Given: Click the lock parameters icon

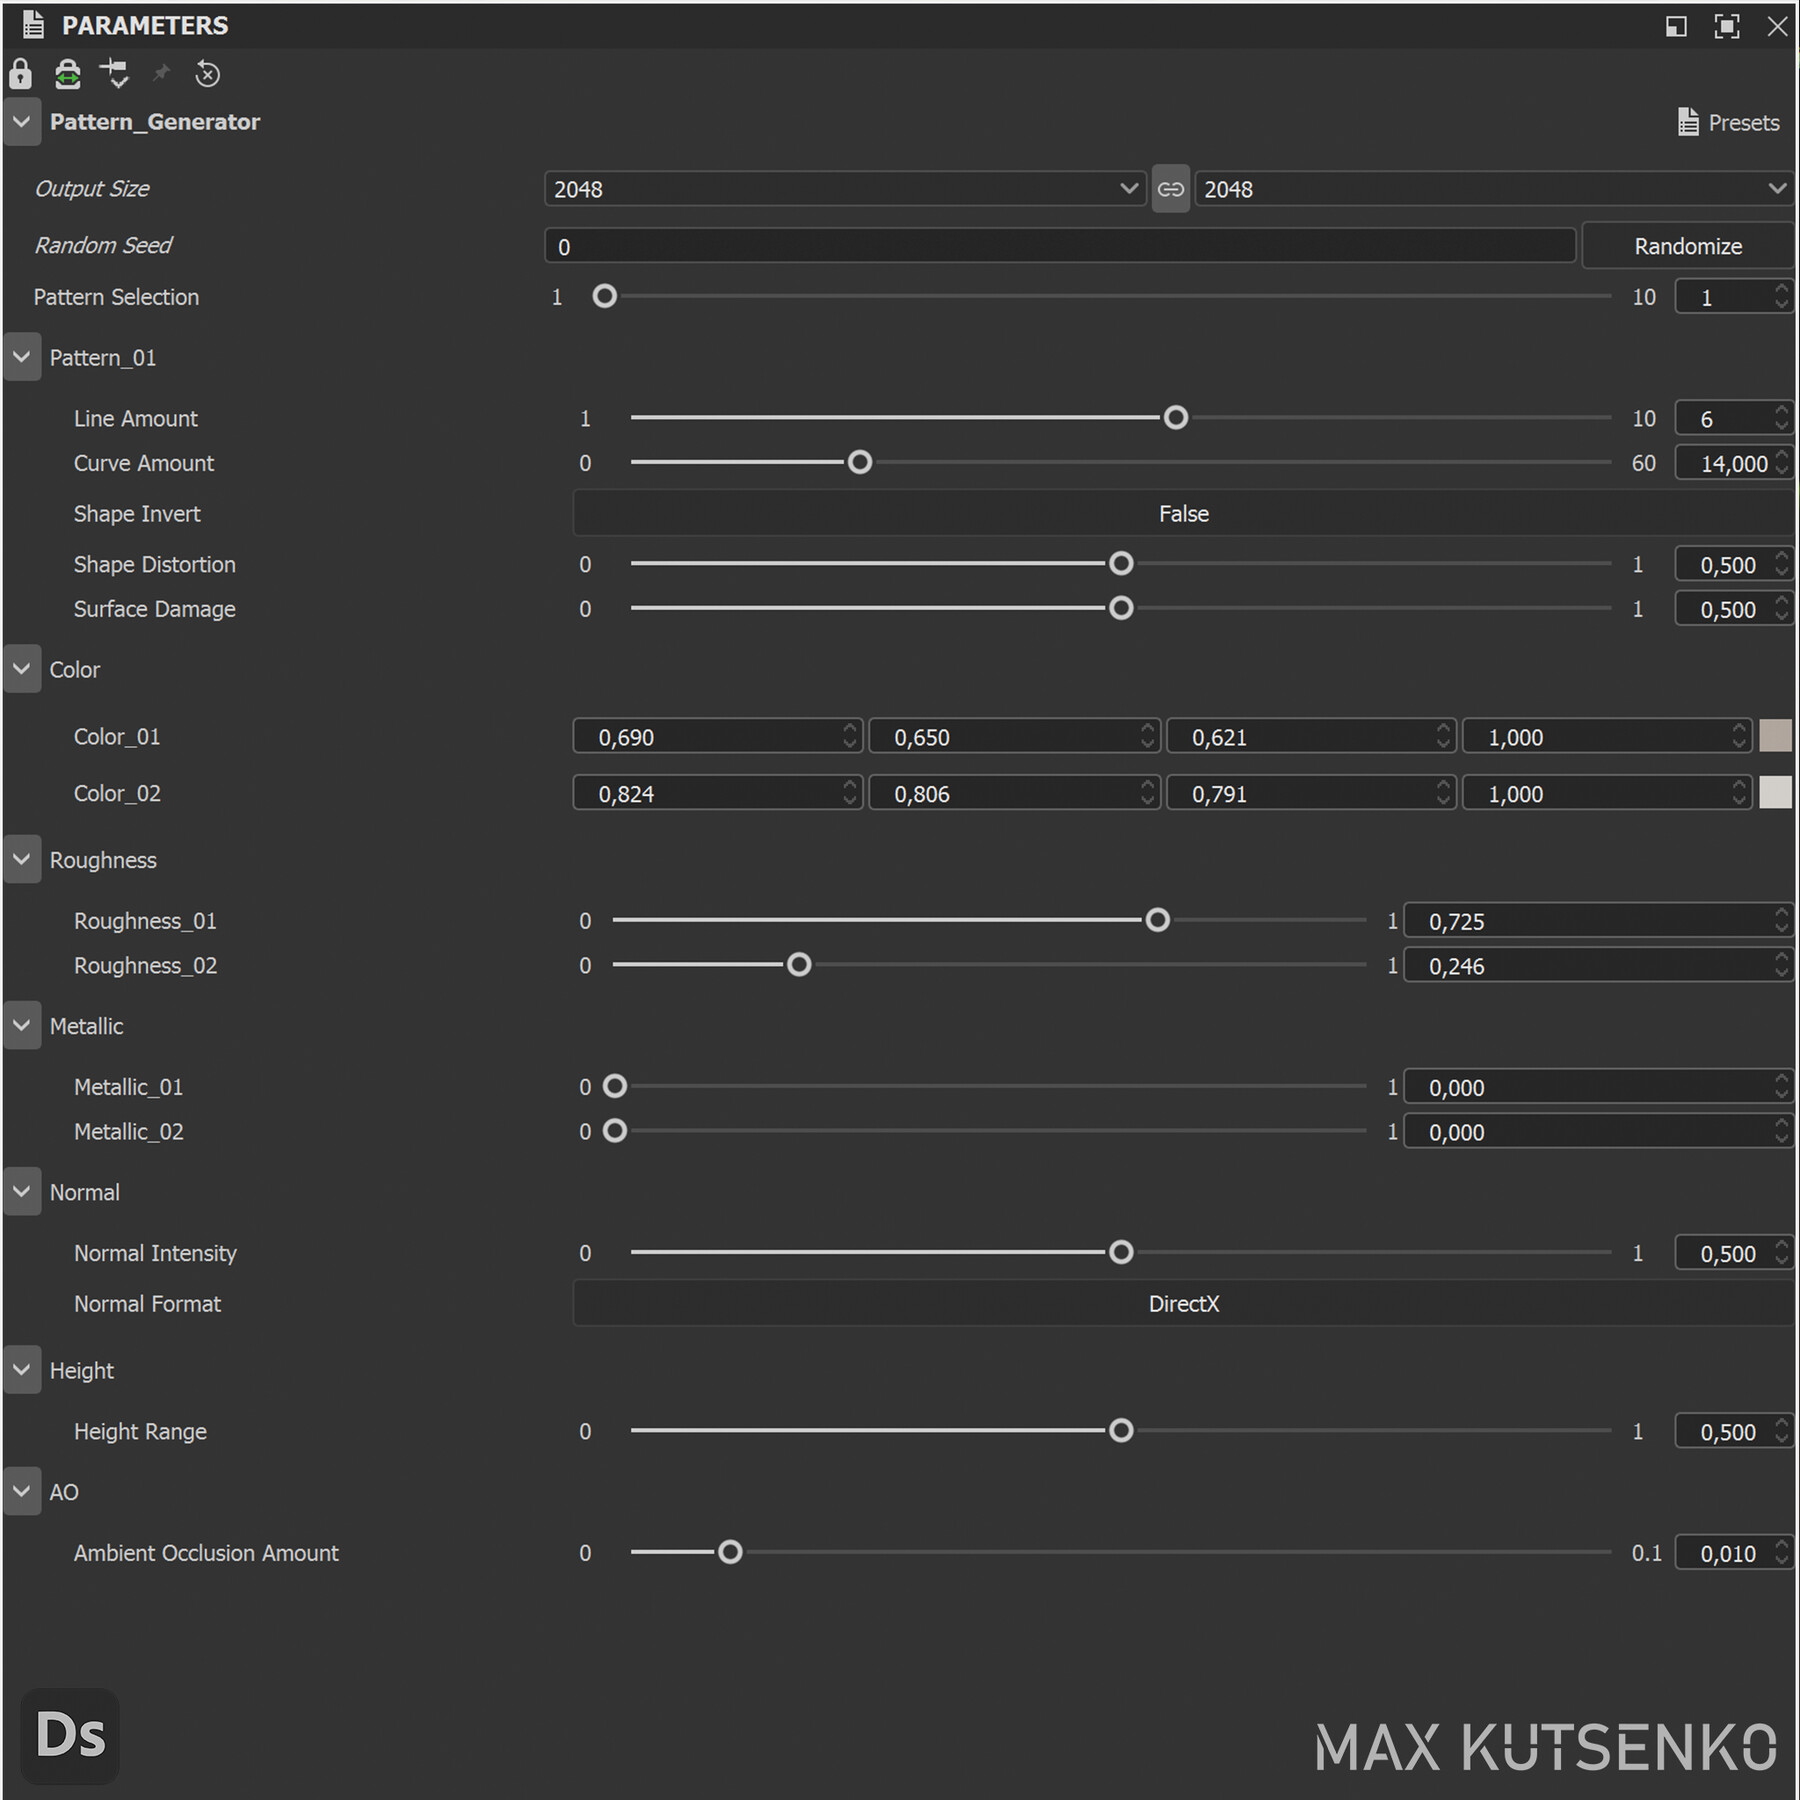Looking at the screenshot, I should (20, 74).
